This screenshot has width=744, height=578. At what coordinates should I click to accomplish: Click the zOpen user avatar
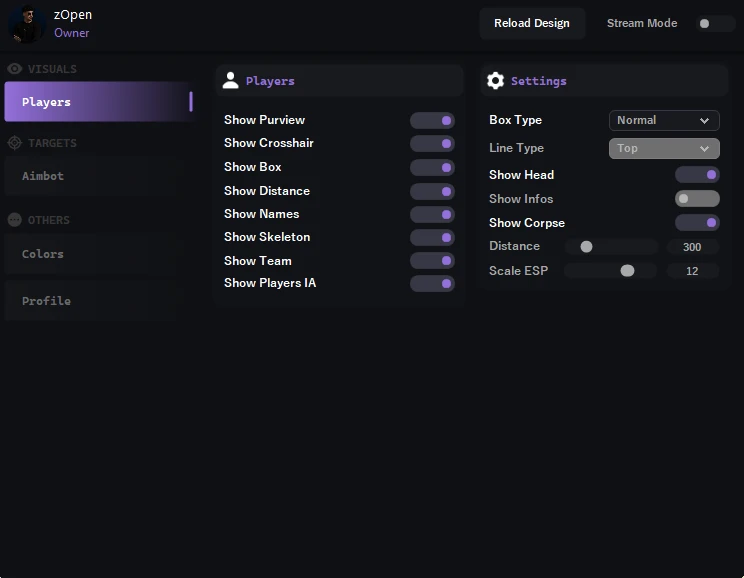point(25,24)
